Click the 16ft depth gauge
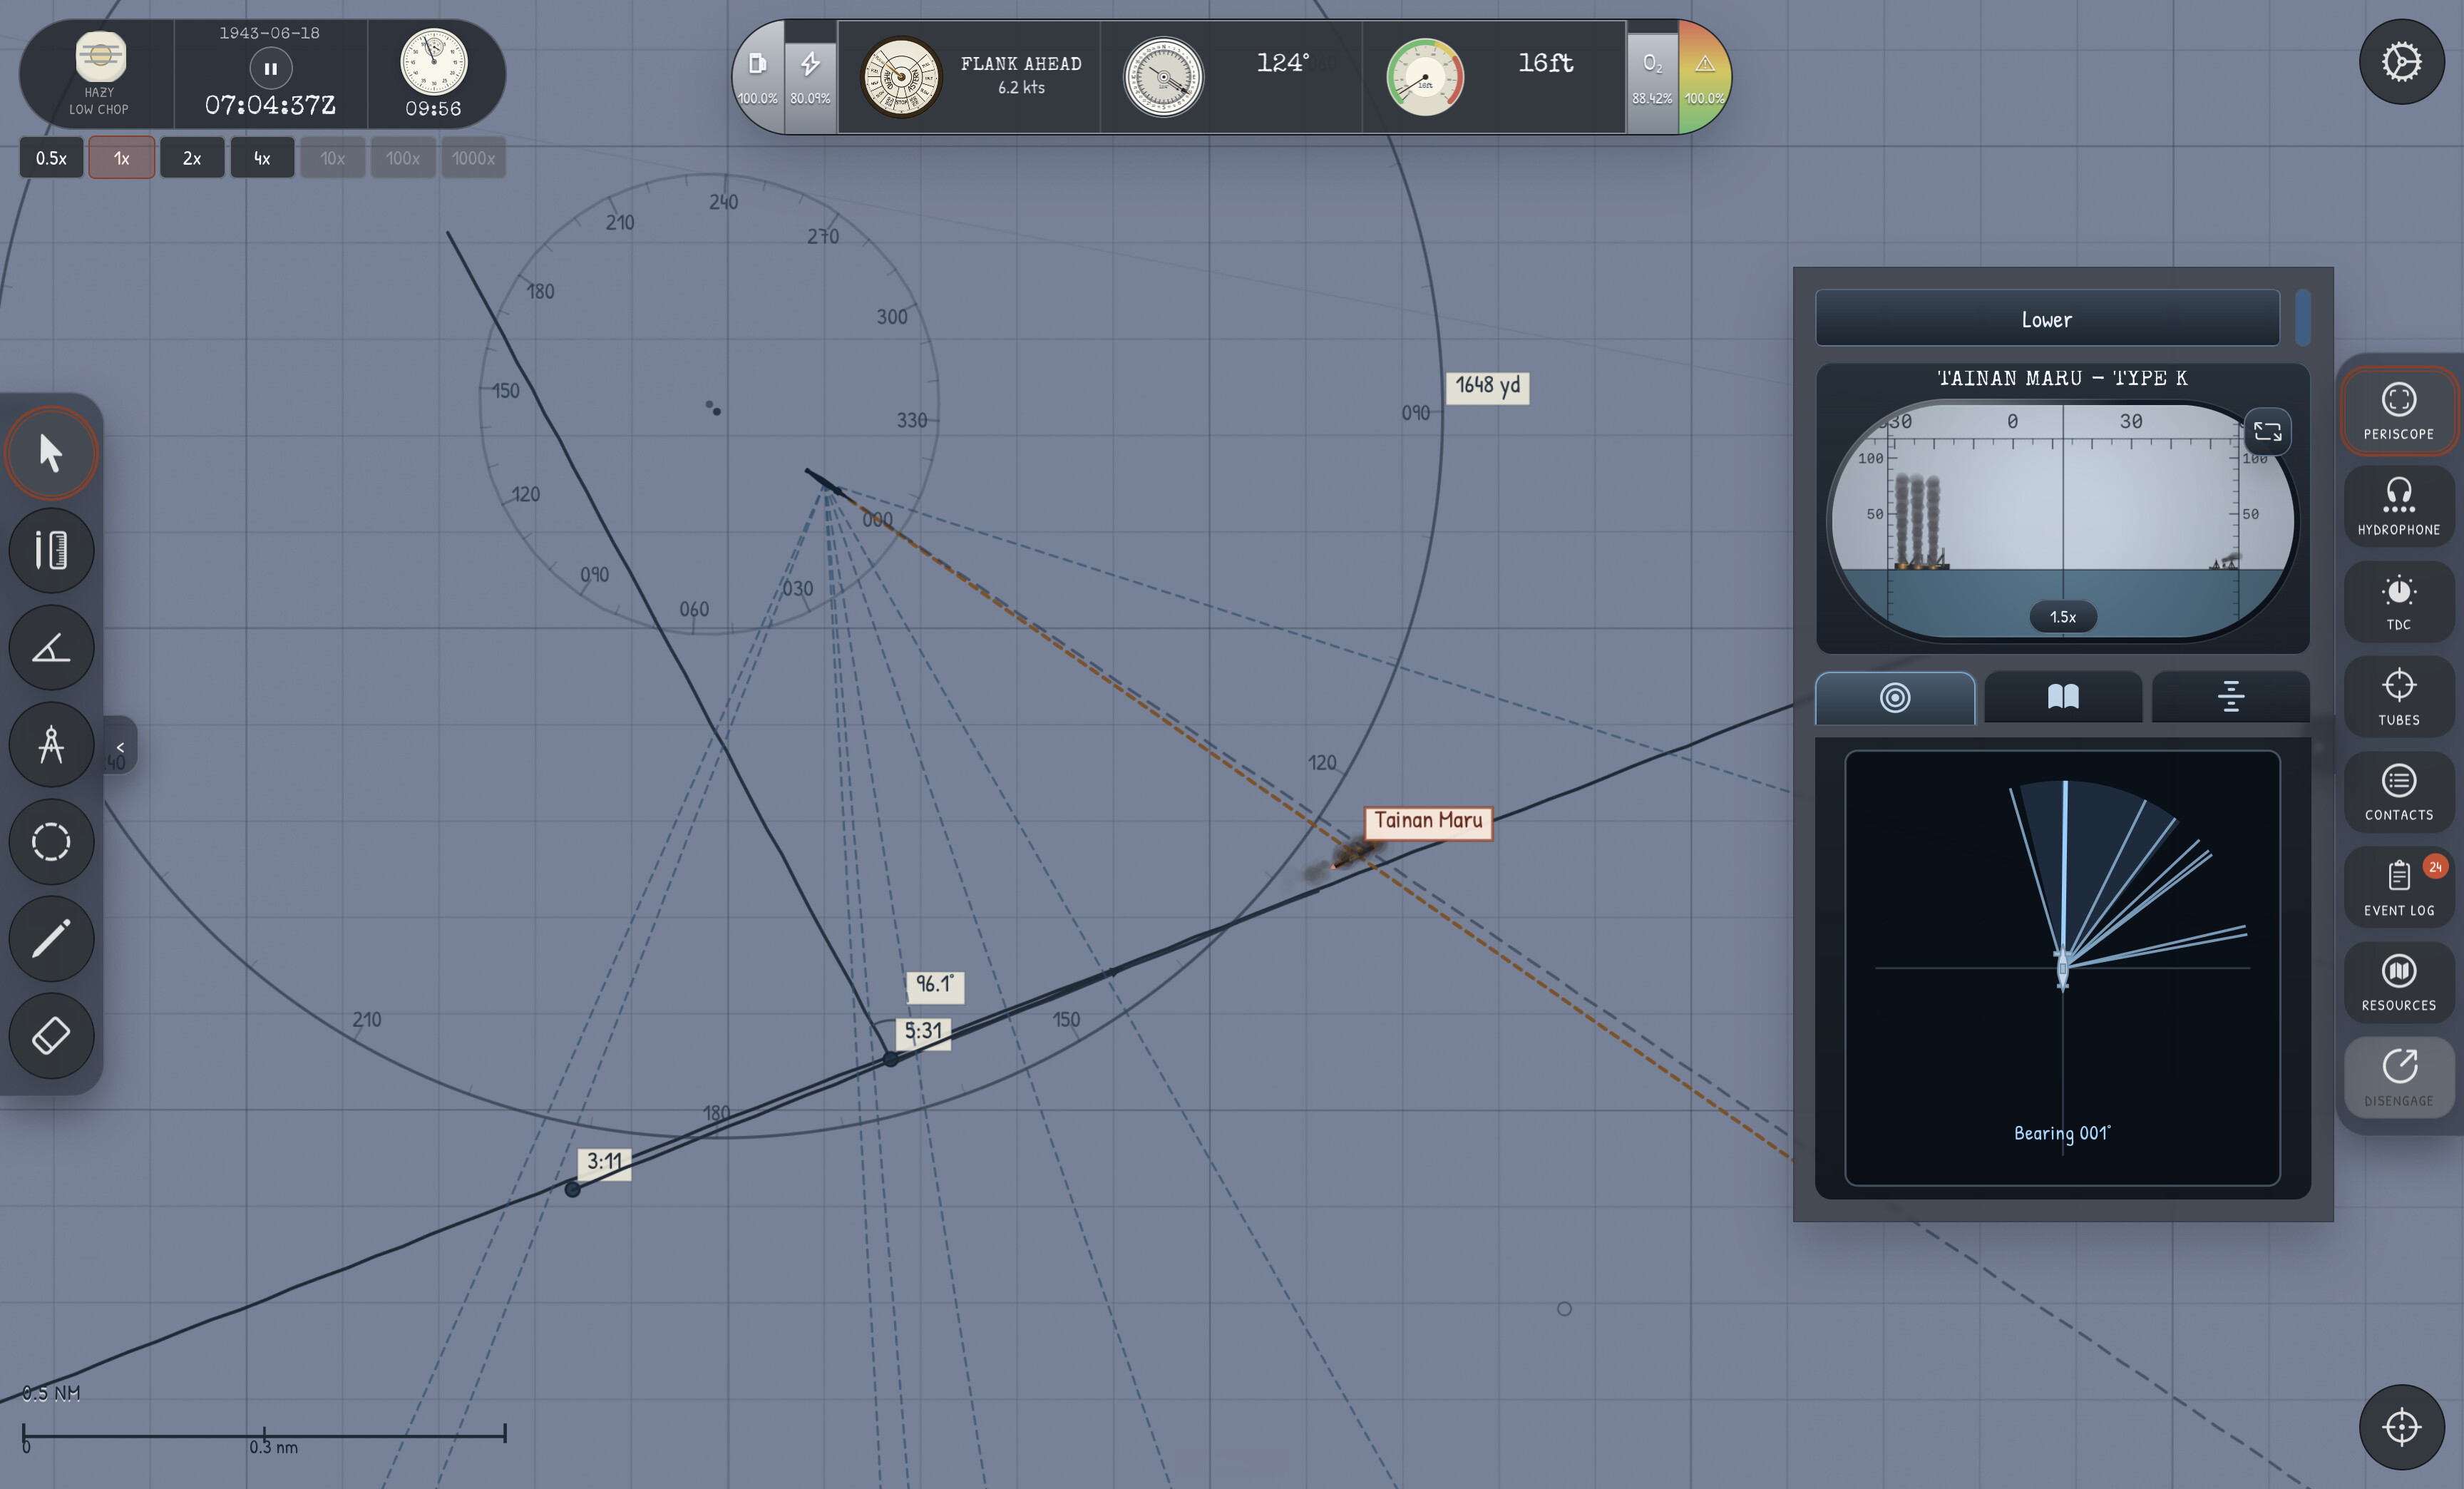This screenshot has height=1489, width=2464. 1425,77
